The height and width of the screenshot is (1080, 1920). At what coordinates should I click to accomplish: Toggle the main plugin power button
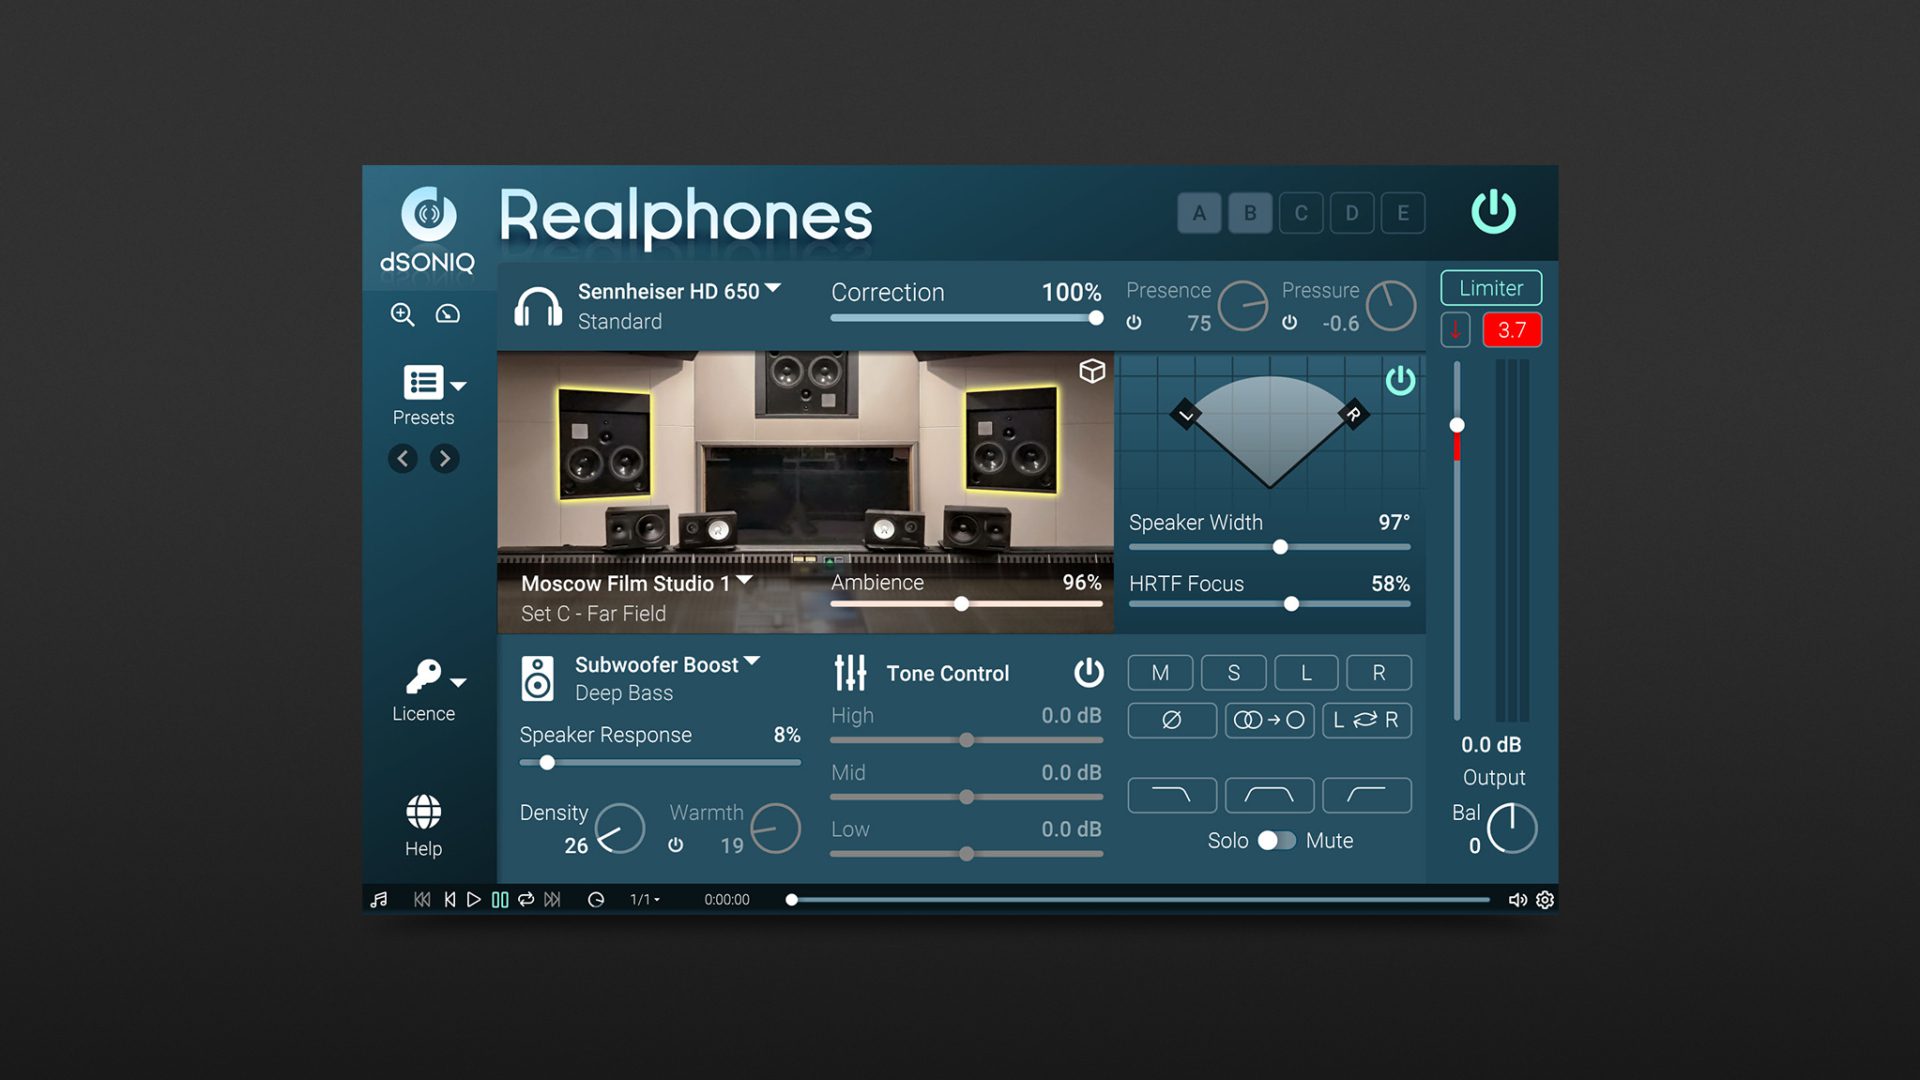pyautogui.click(x=1493, y=212)
